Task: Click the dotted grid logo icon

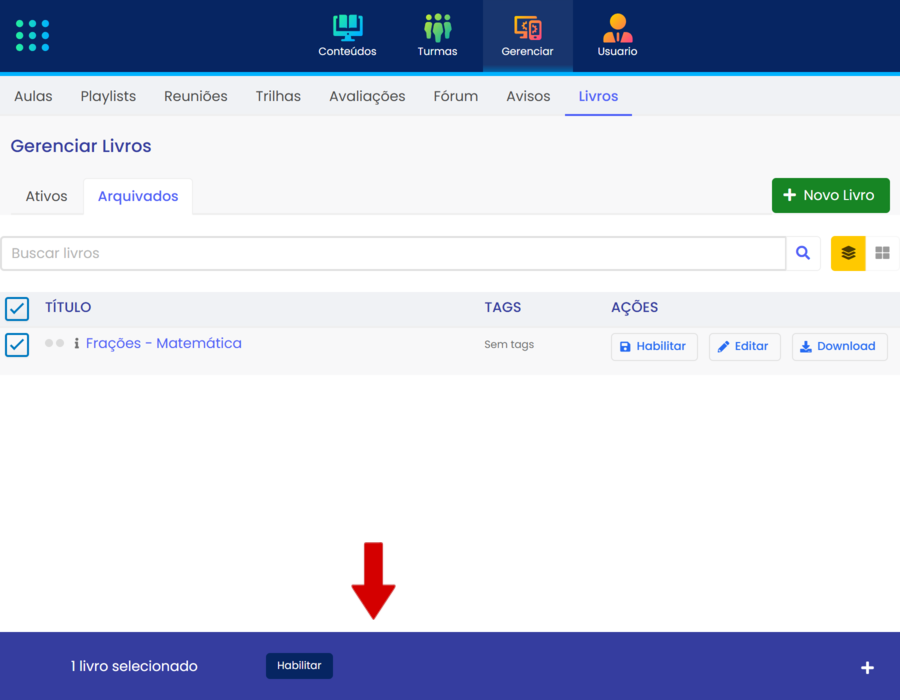Action: [32, 35]
